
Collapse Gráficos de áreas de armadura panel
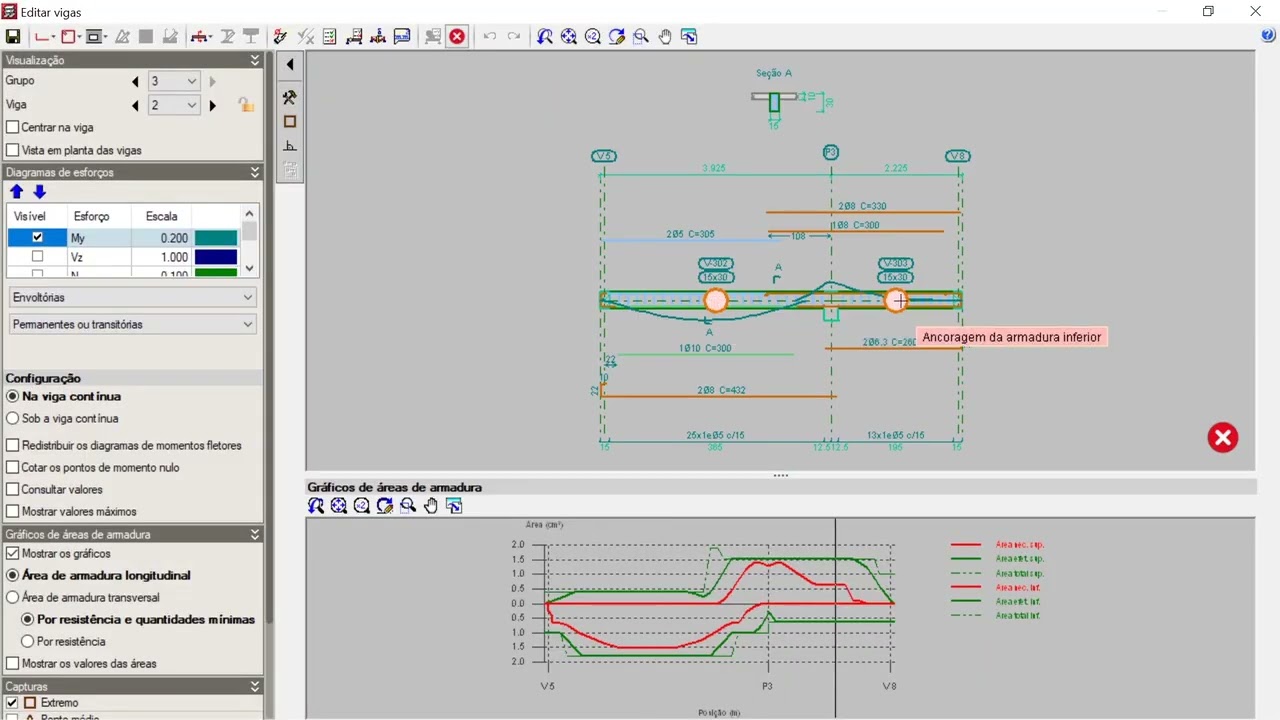click(x=255, y=535)
